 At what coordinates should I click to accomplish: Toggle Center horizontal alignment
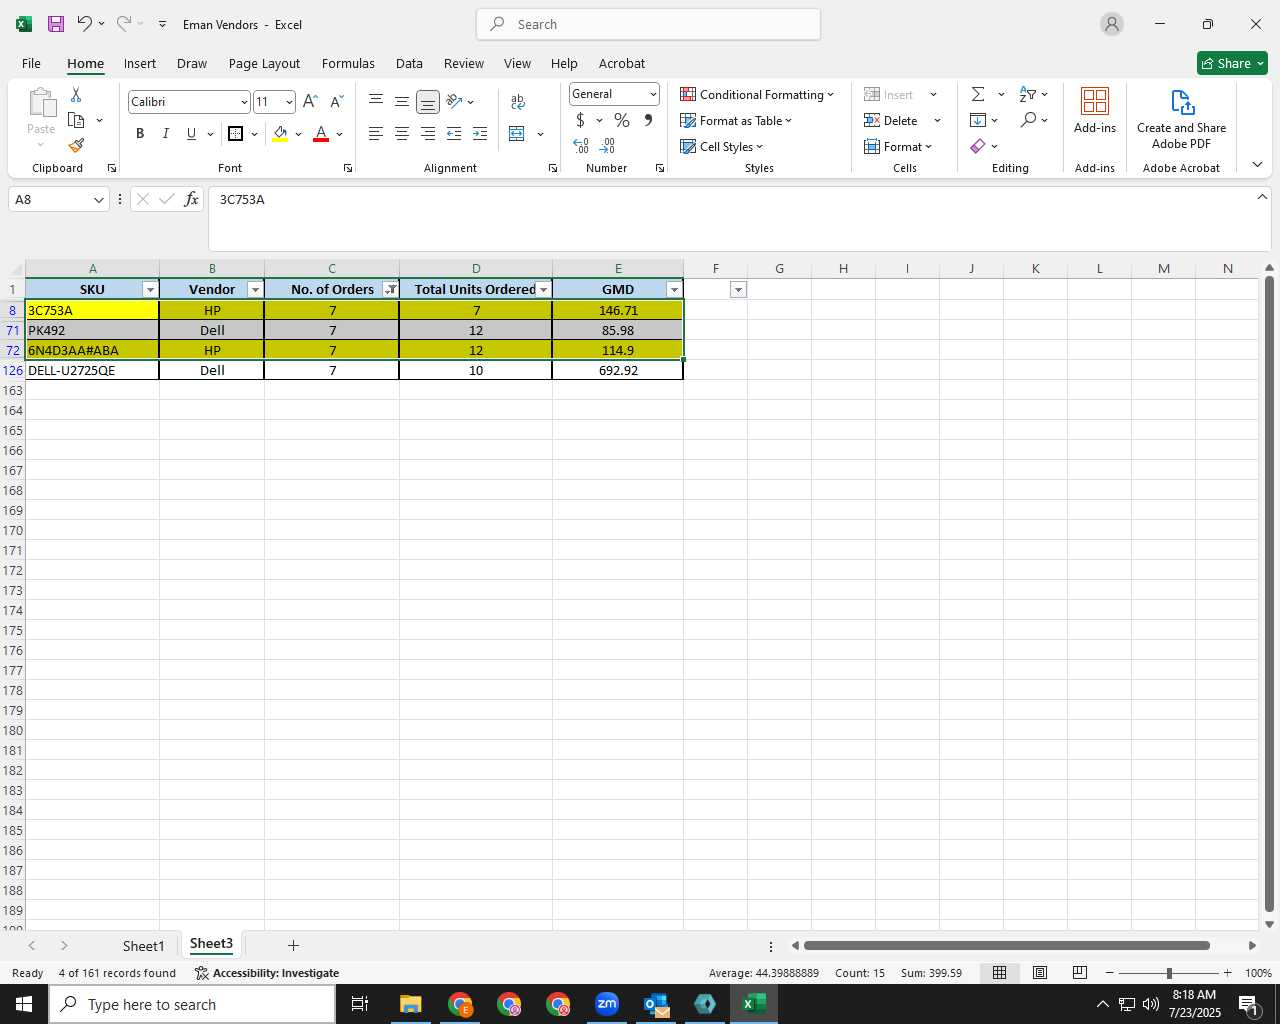point(402,134)
